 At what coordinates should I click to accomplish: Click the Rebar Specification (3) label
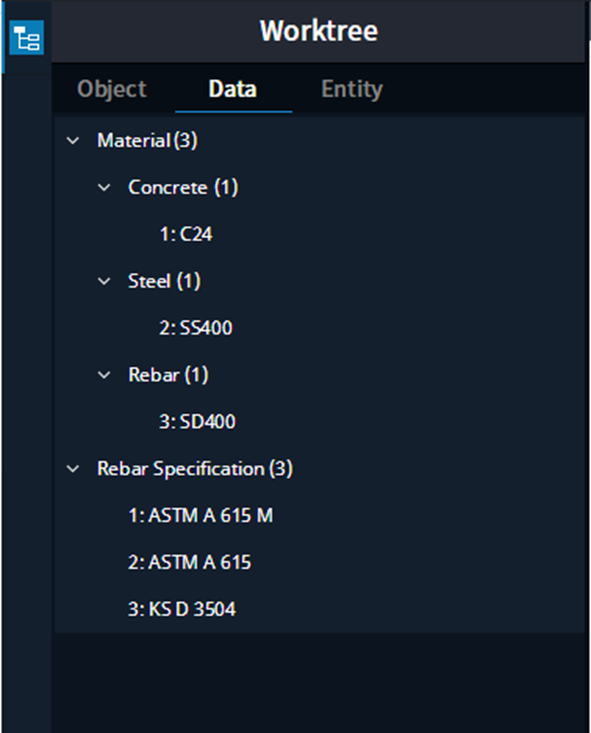[195, 468]
